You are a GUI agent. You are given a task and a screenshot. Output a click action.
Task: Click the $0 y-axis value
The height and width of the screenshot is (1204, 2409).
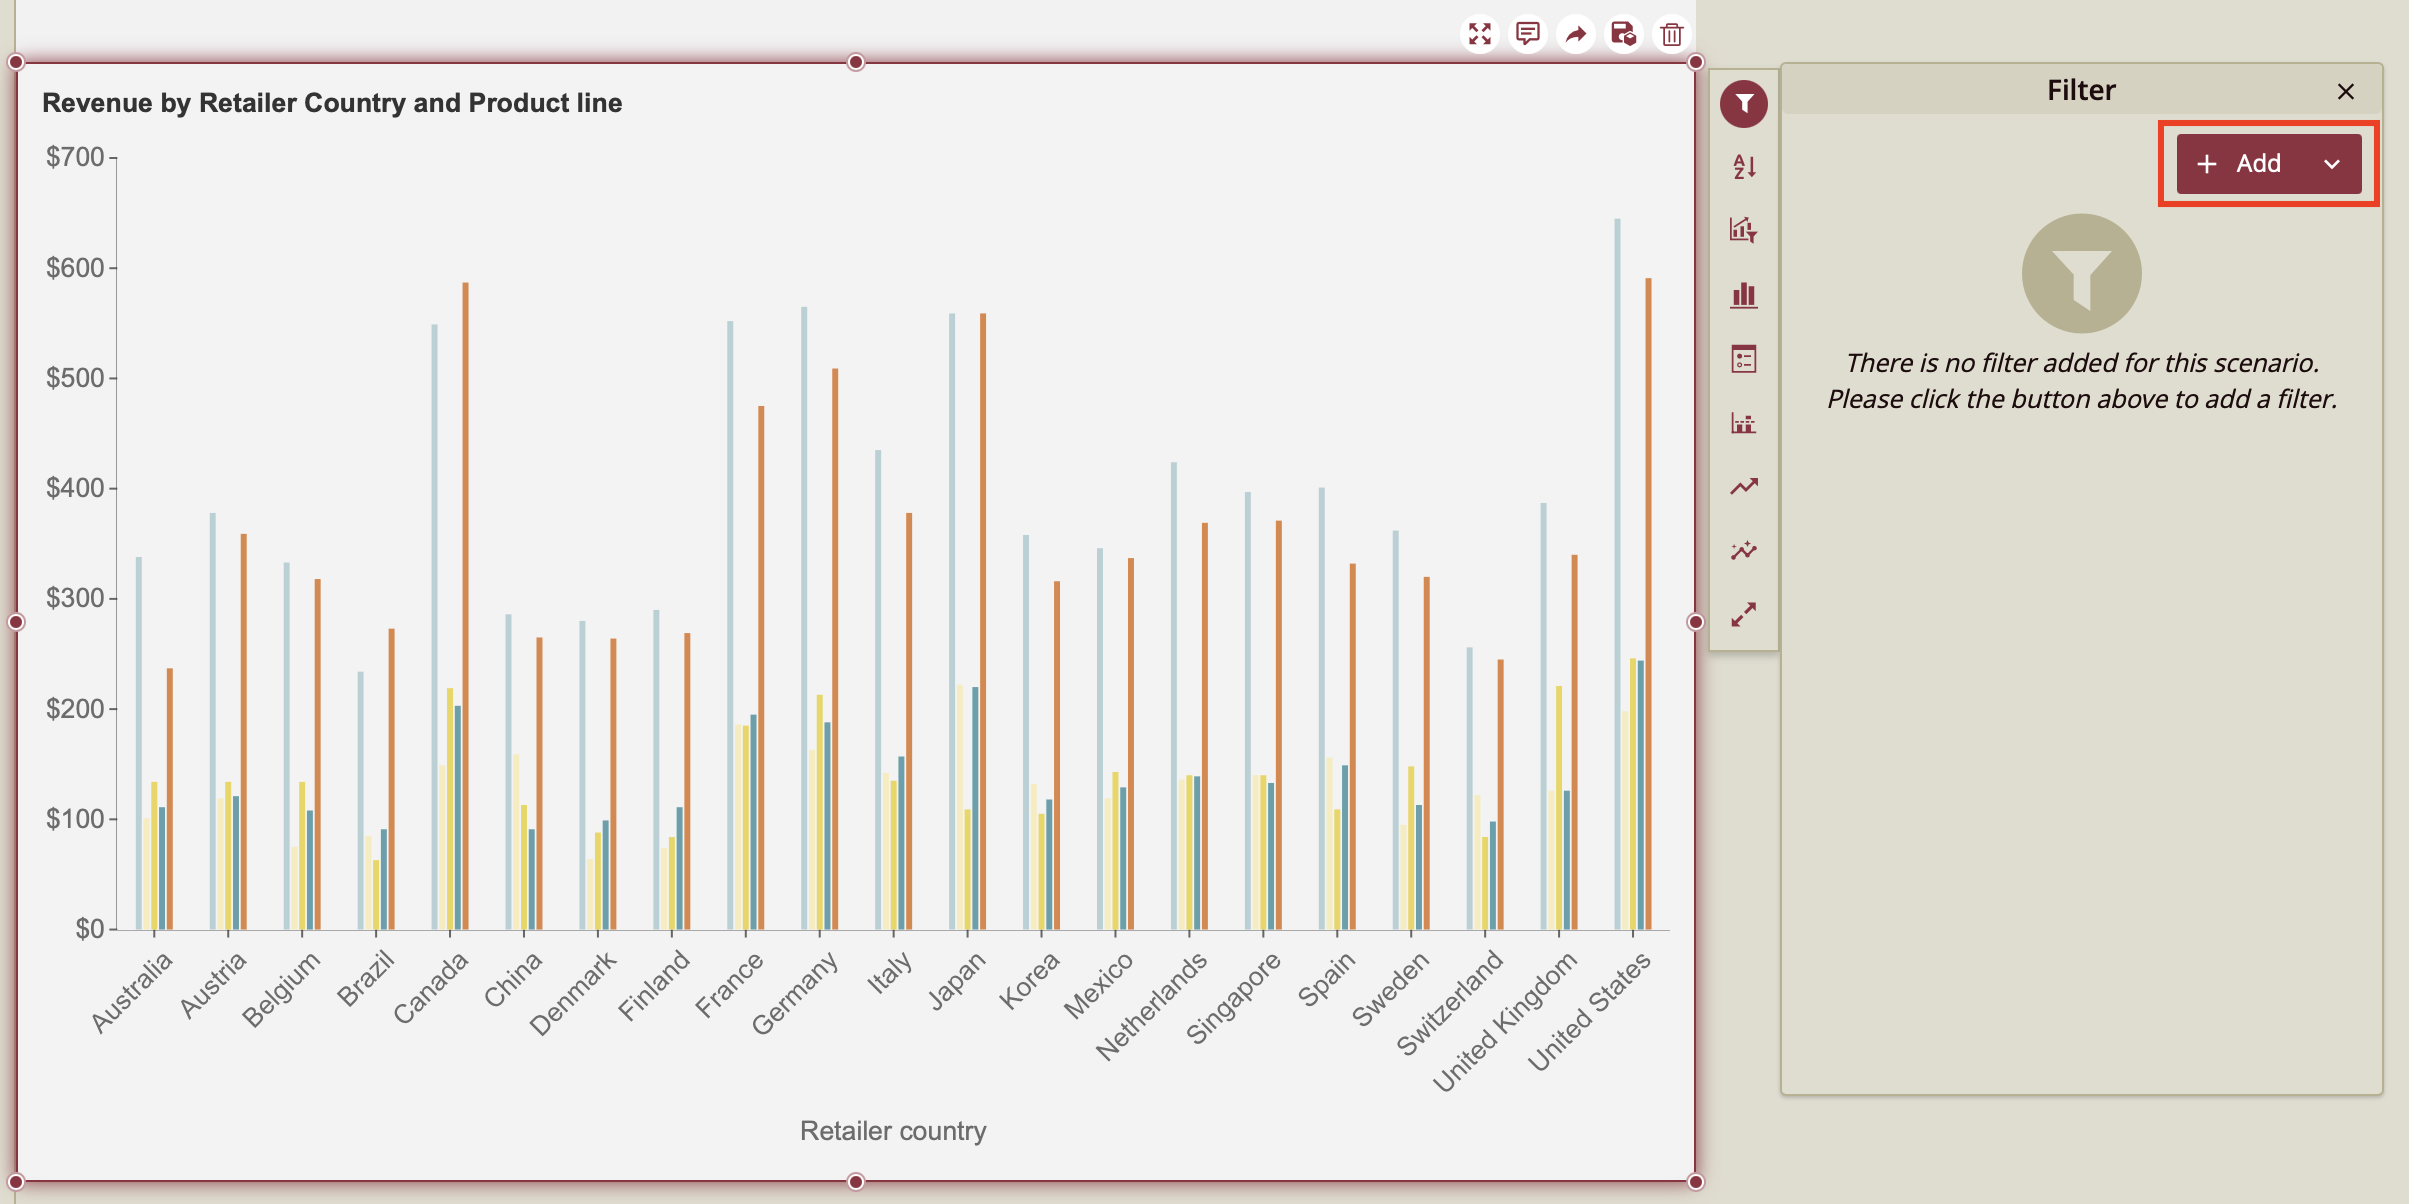90,929
